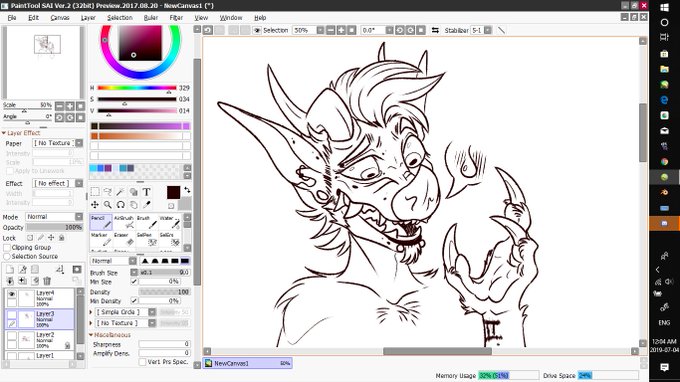This screenshot has height=382, width=680.
Task: Enable the Clipping Group checkbox
Action: tap(7, 247)
